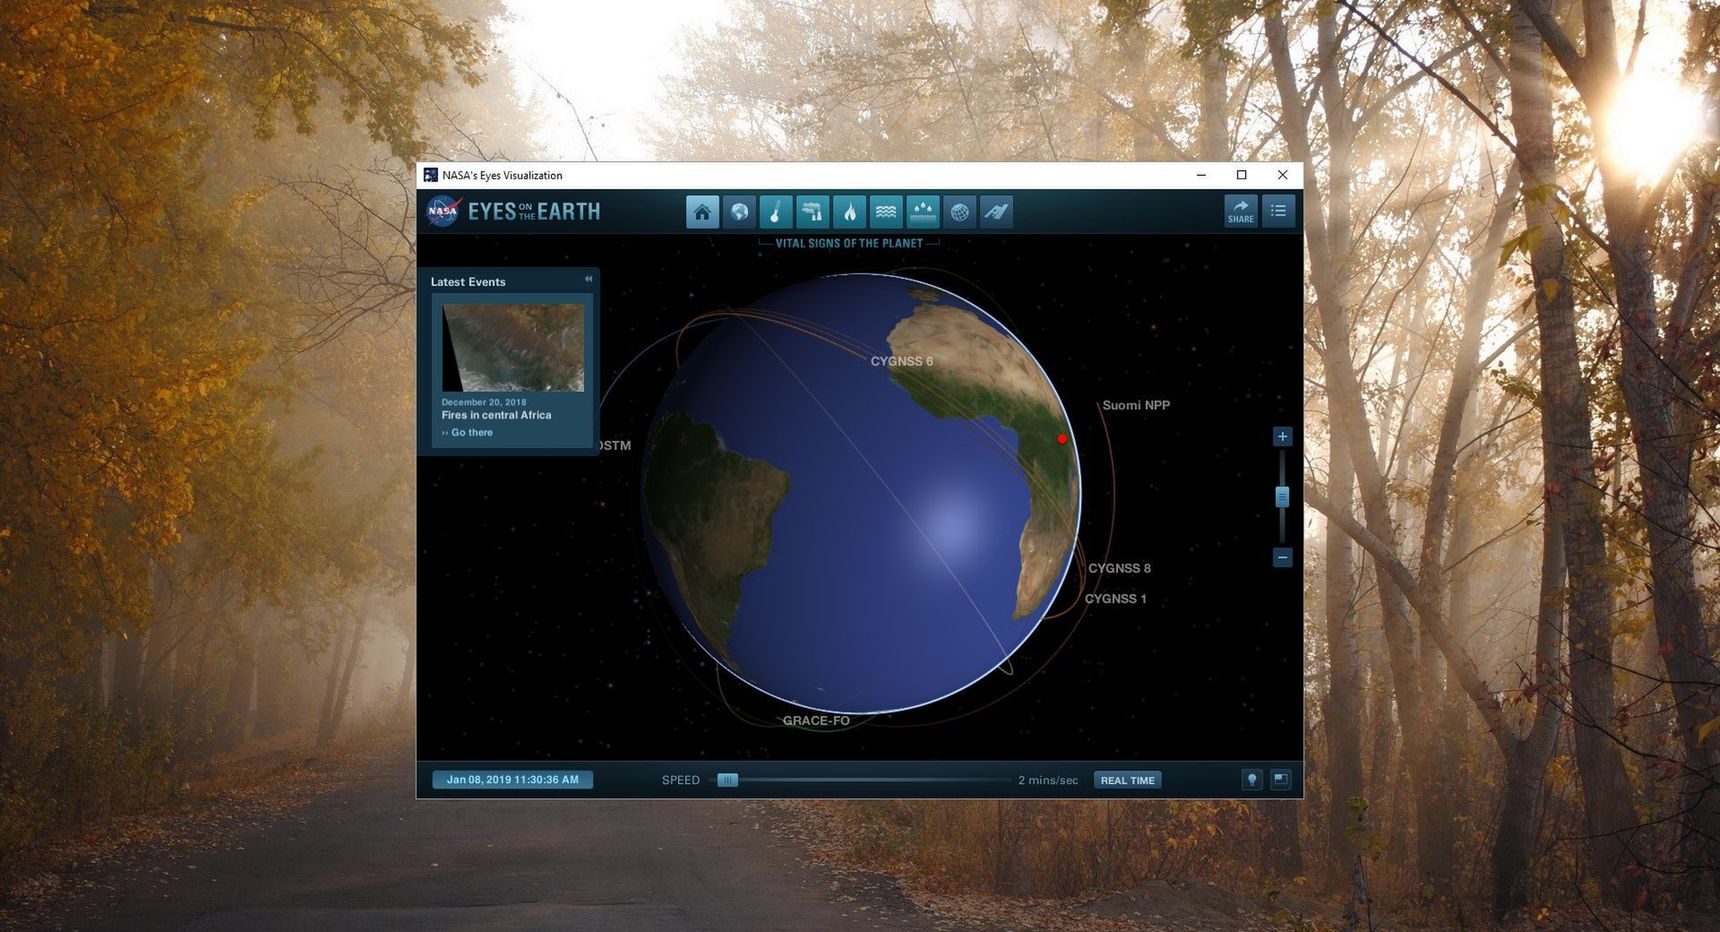Screen dimensions: 1720x932
Task: Close the NASA's Eyes Visualization window
Action: 1283,175
